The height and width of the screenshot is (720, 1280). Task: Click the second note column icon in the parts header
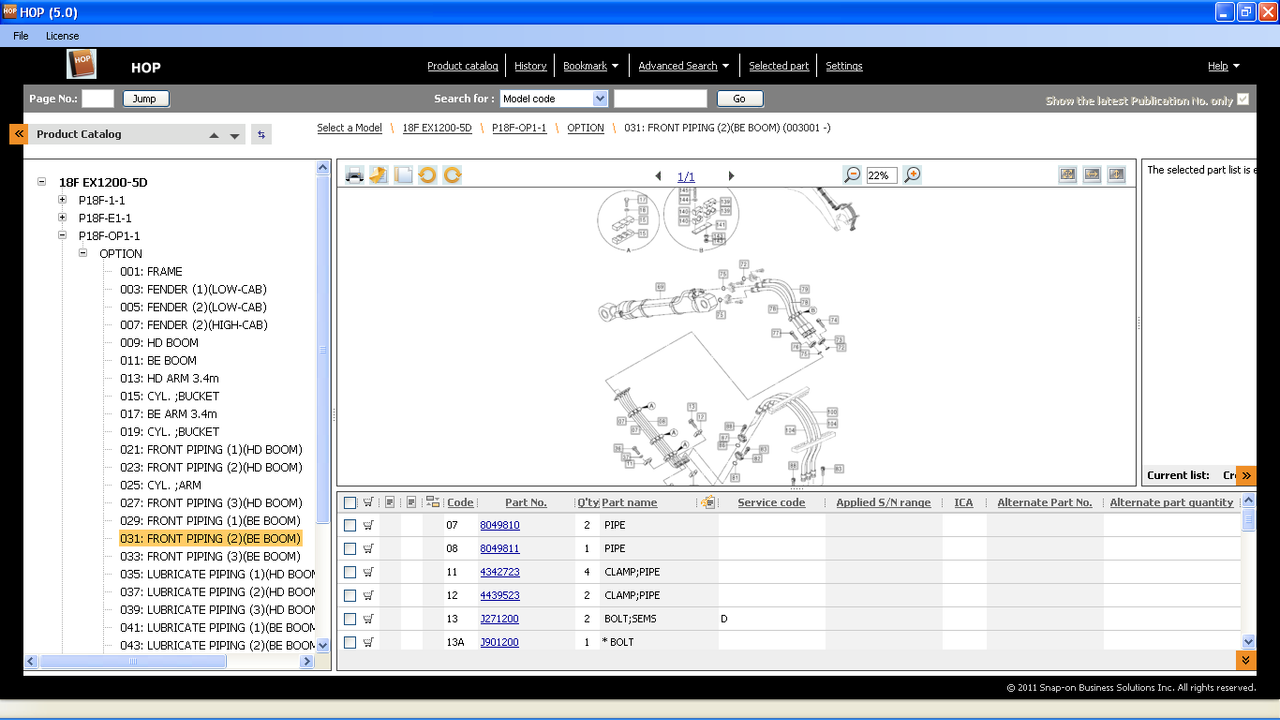tap(411, 502)
